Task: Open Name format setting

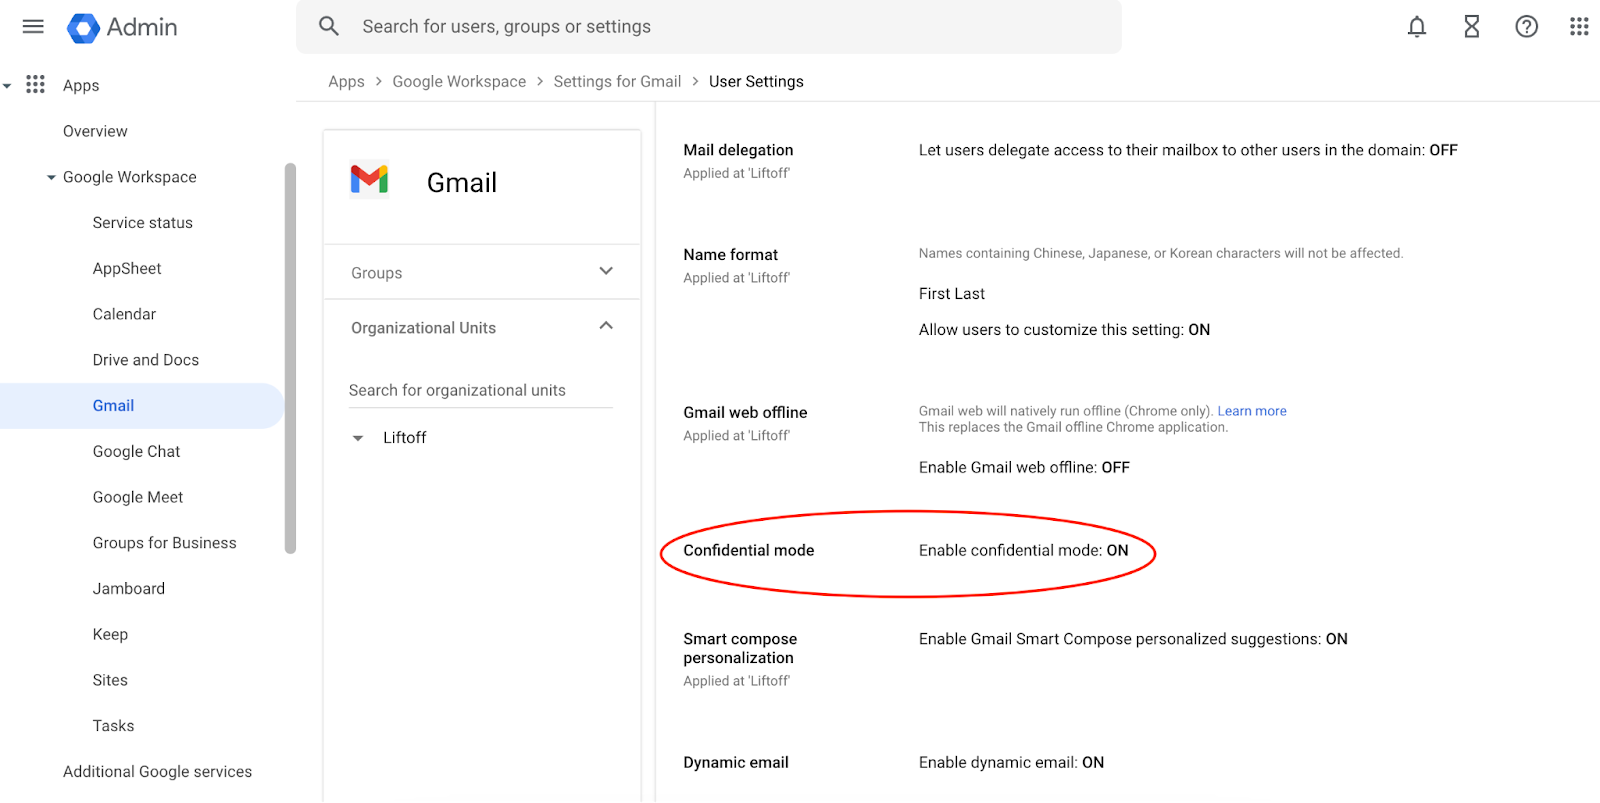Action: tap(730, 255)
